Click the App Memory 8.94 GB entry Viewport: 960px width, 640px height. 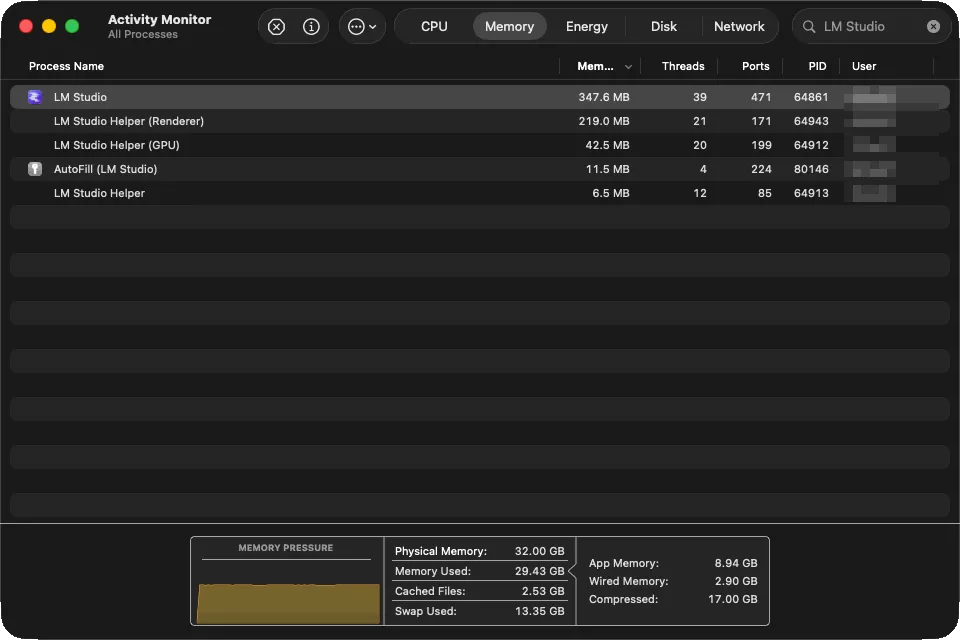[673, 563]
